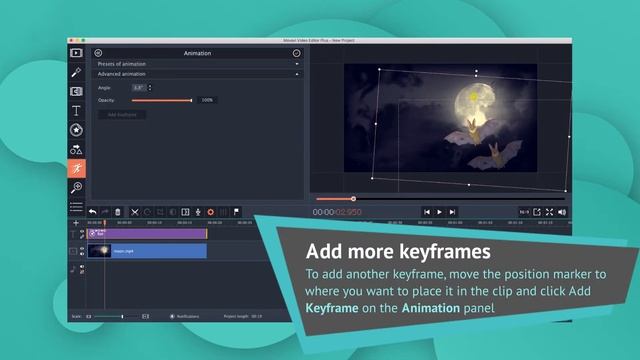Image resolution: width=640 pixels, height=360 pixels.
Task: Select the active Animation tab icon
Action: pos(76,169)
